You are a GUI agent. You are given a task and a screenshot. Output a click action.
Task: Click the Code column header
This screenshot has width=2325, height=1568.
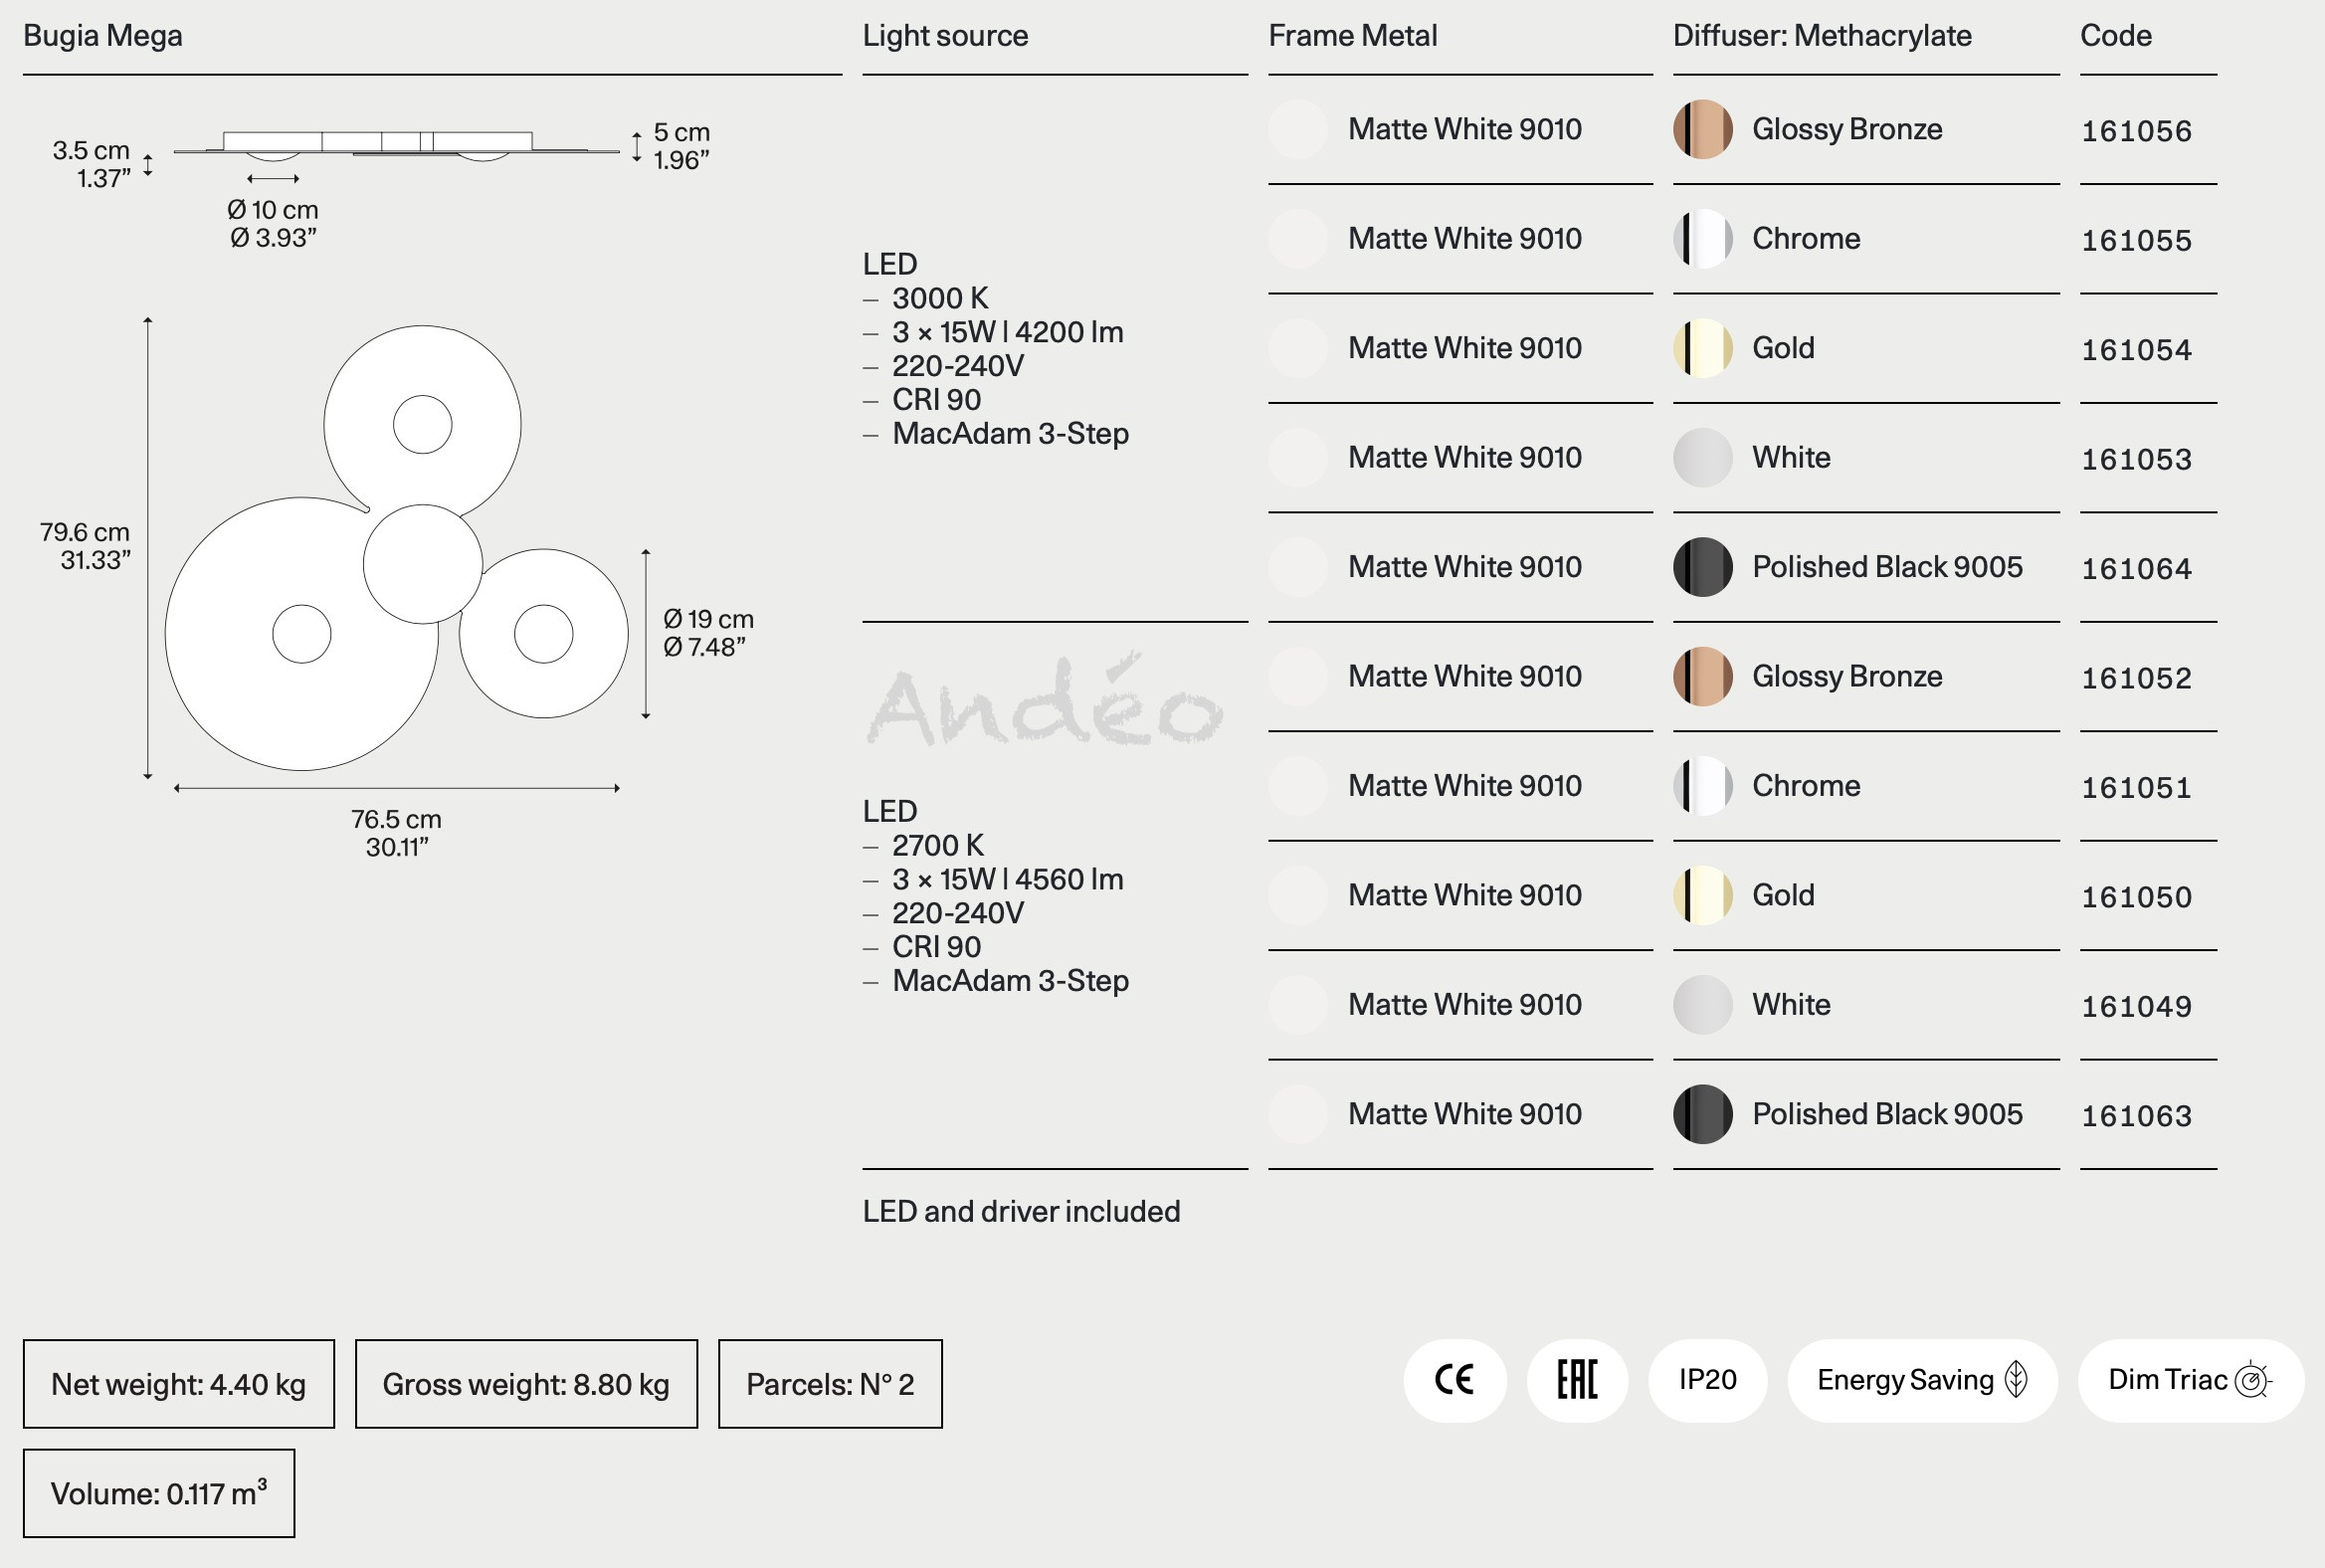coord(2116,36)
